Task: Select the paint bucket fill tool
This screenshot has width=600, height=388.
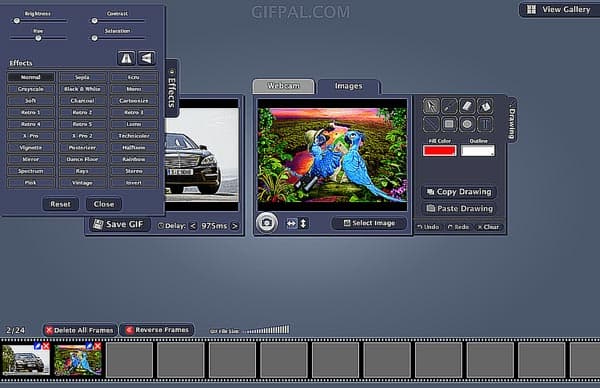Action: [x=485, y=106]
